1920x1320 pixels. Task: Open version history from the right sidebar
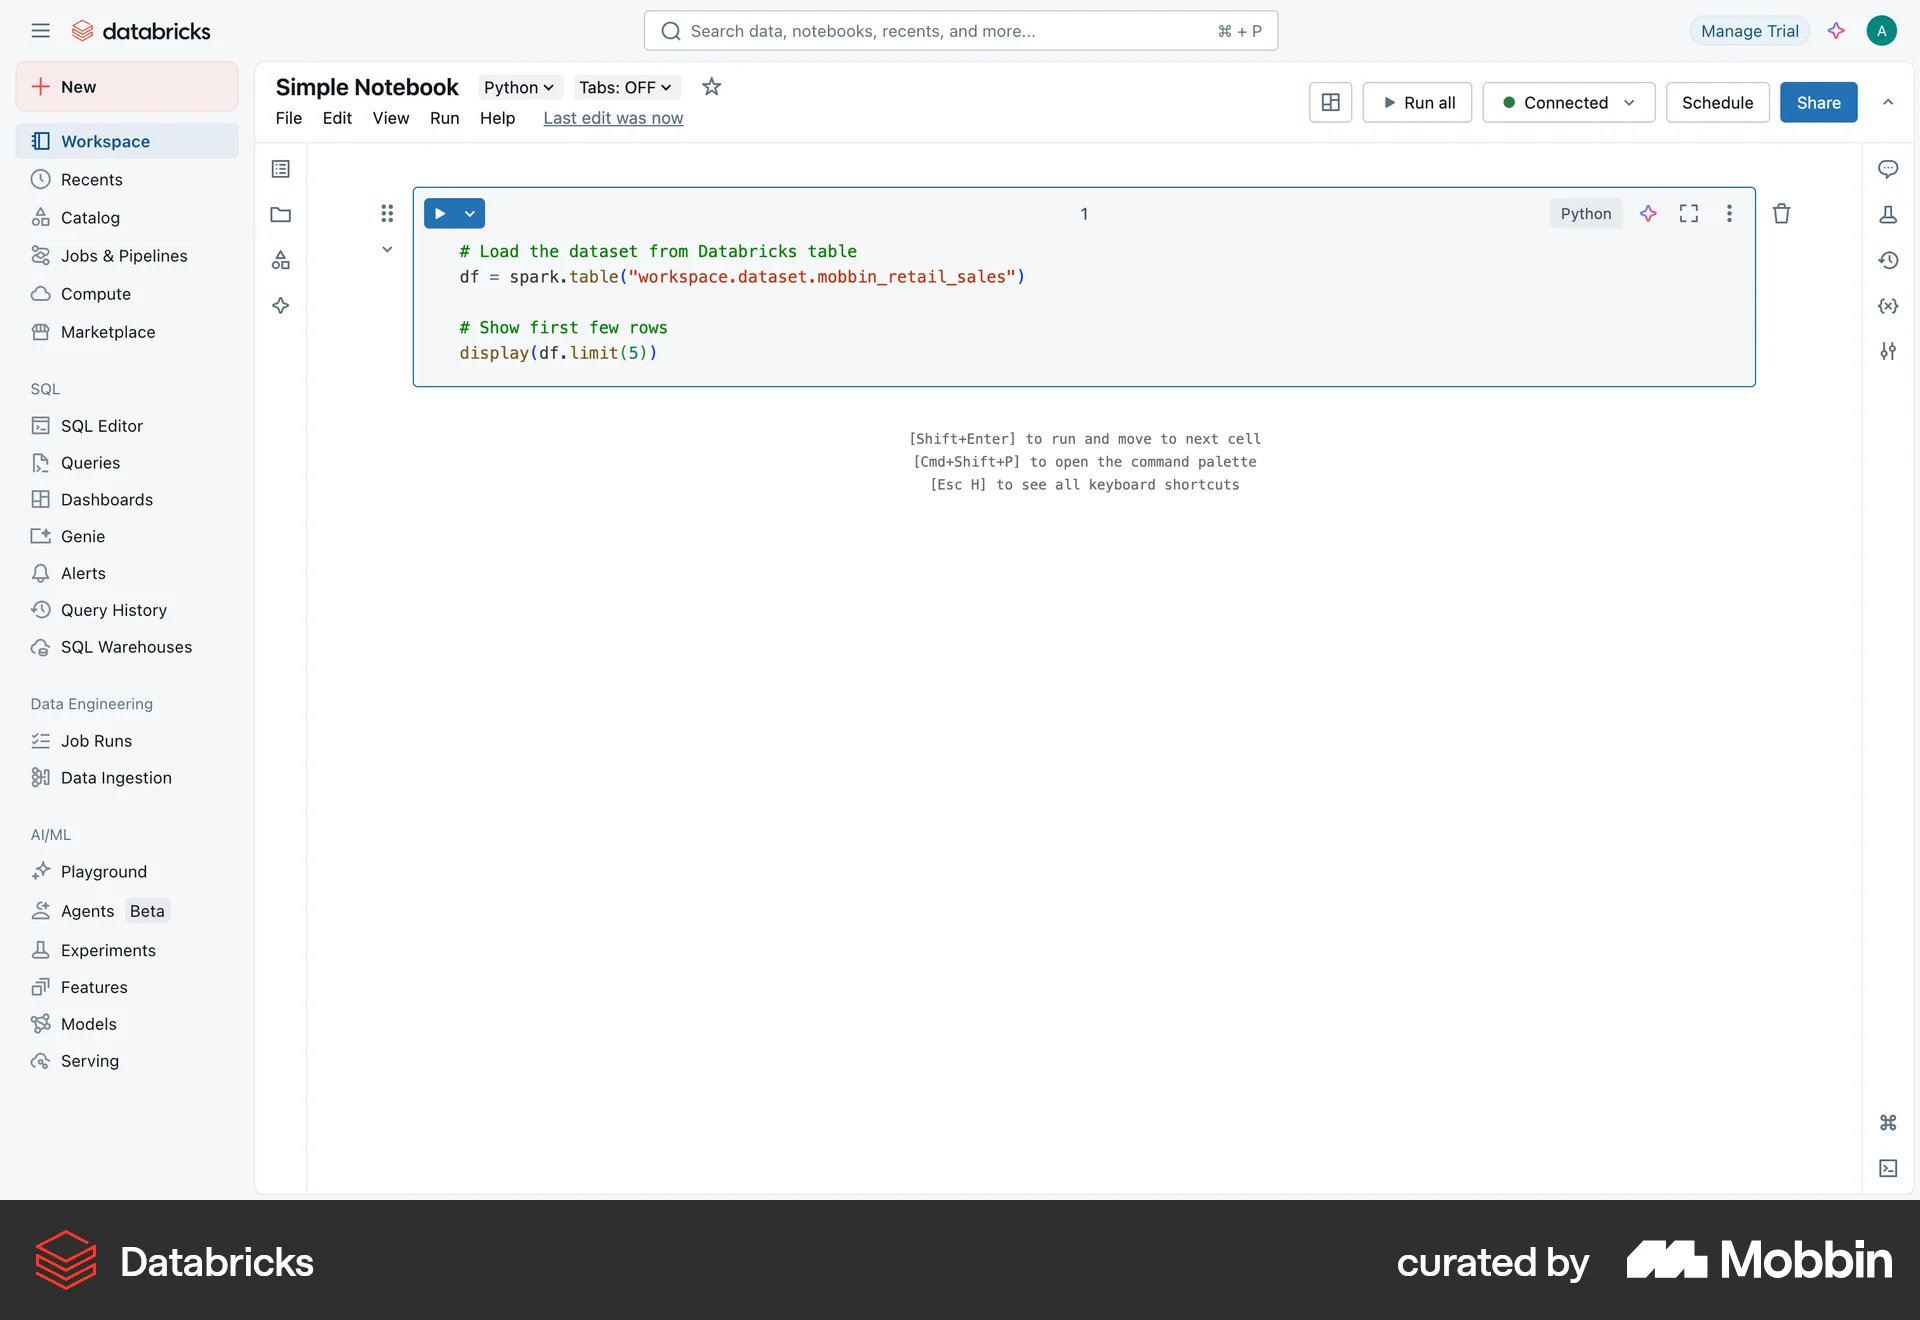(1888, 260)
